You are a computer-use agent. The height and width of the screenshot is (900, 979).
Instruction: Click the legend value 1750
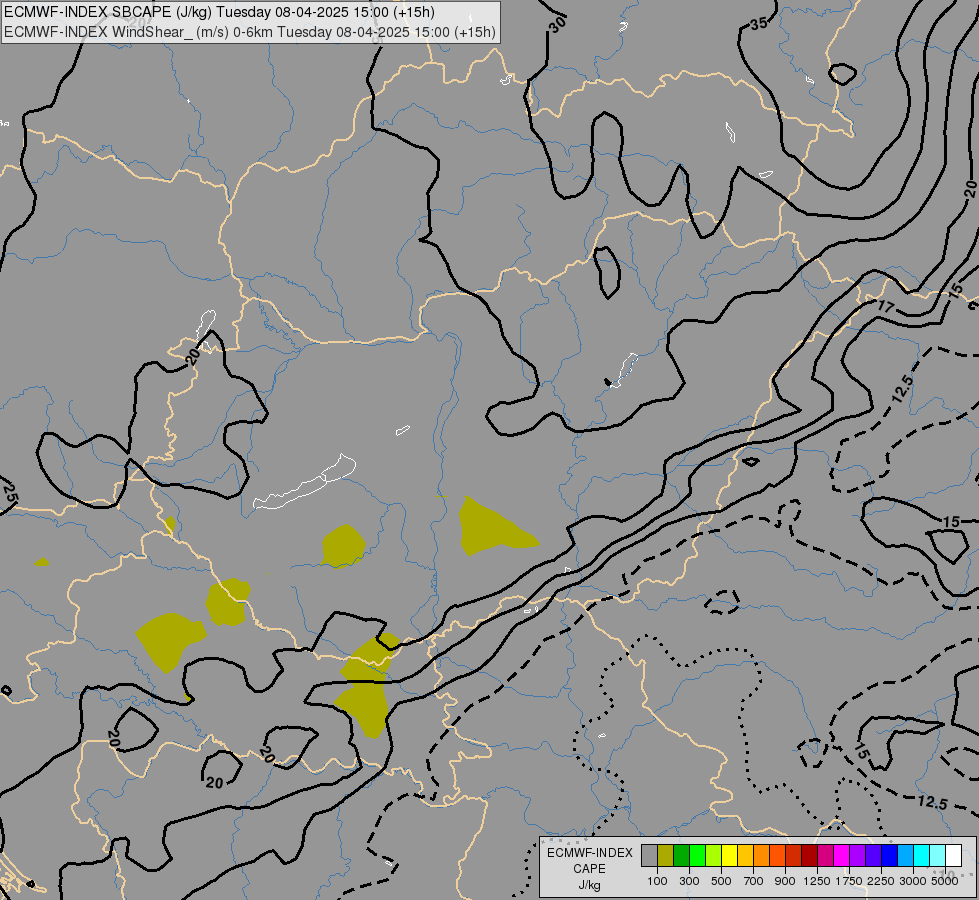[x=849, y=881]
